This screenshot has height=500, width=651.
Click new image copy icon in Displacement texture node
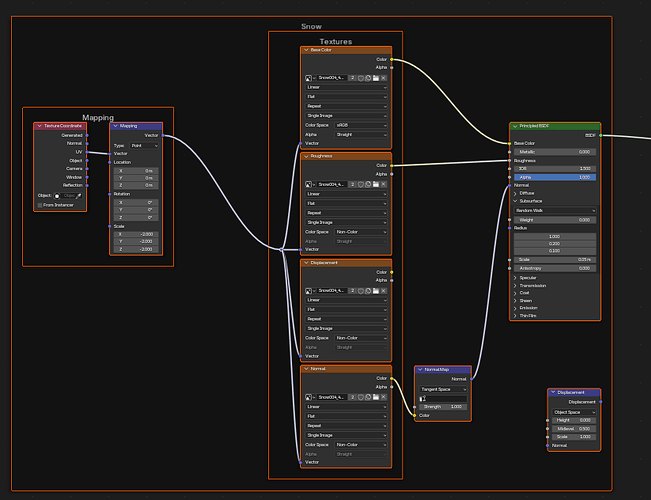pyautogui.click(x=368, y=291)
